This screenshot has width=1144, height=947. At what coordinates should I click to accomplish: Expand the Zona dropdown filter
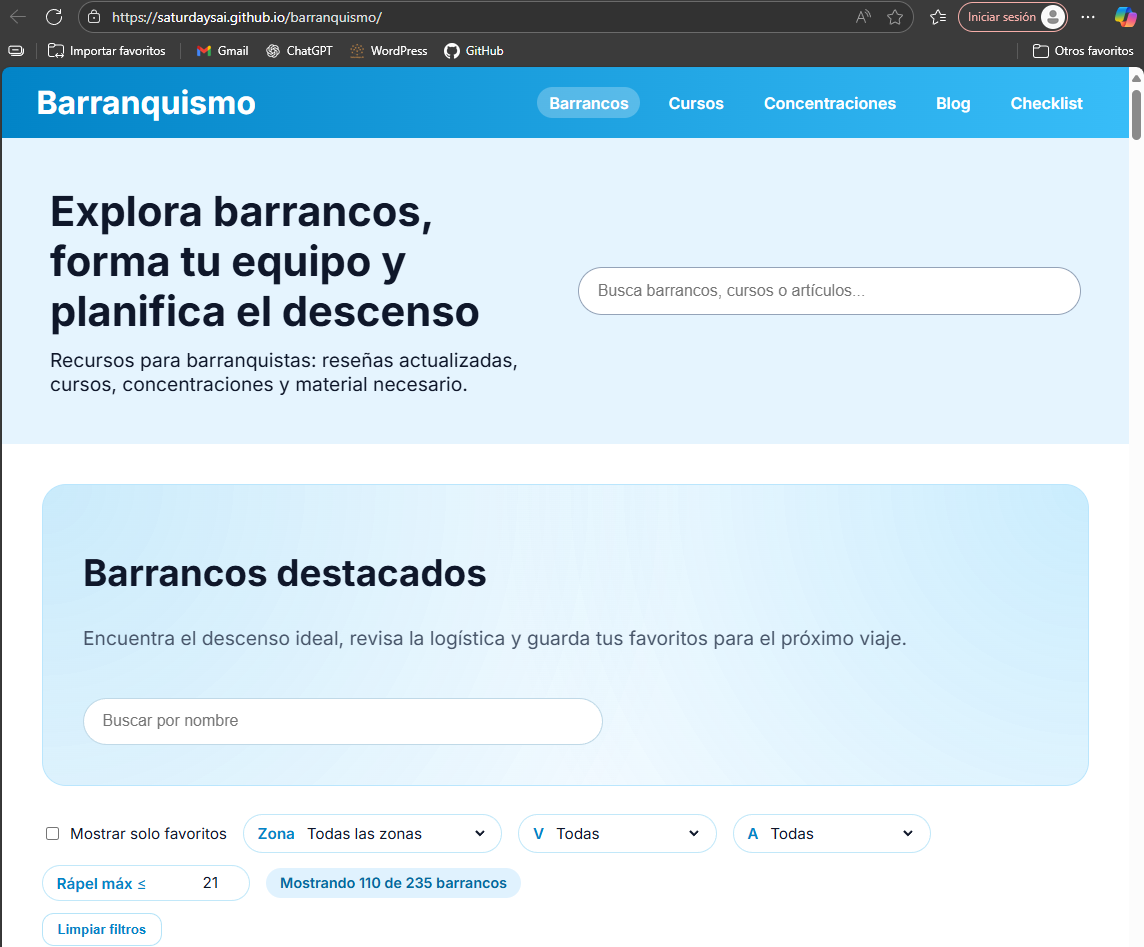(x=372, y=834)
